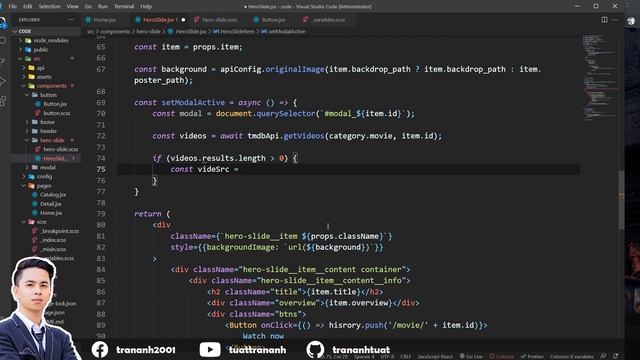The width and height of the screenshot is (640, 360).
Task: Expand the footer folder
Action: (x=46, y=122)
